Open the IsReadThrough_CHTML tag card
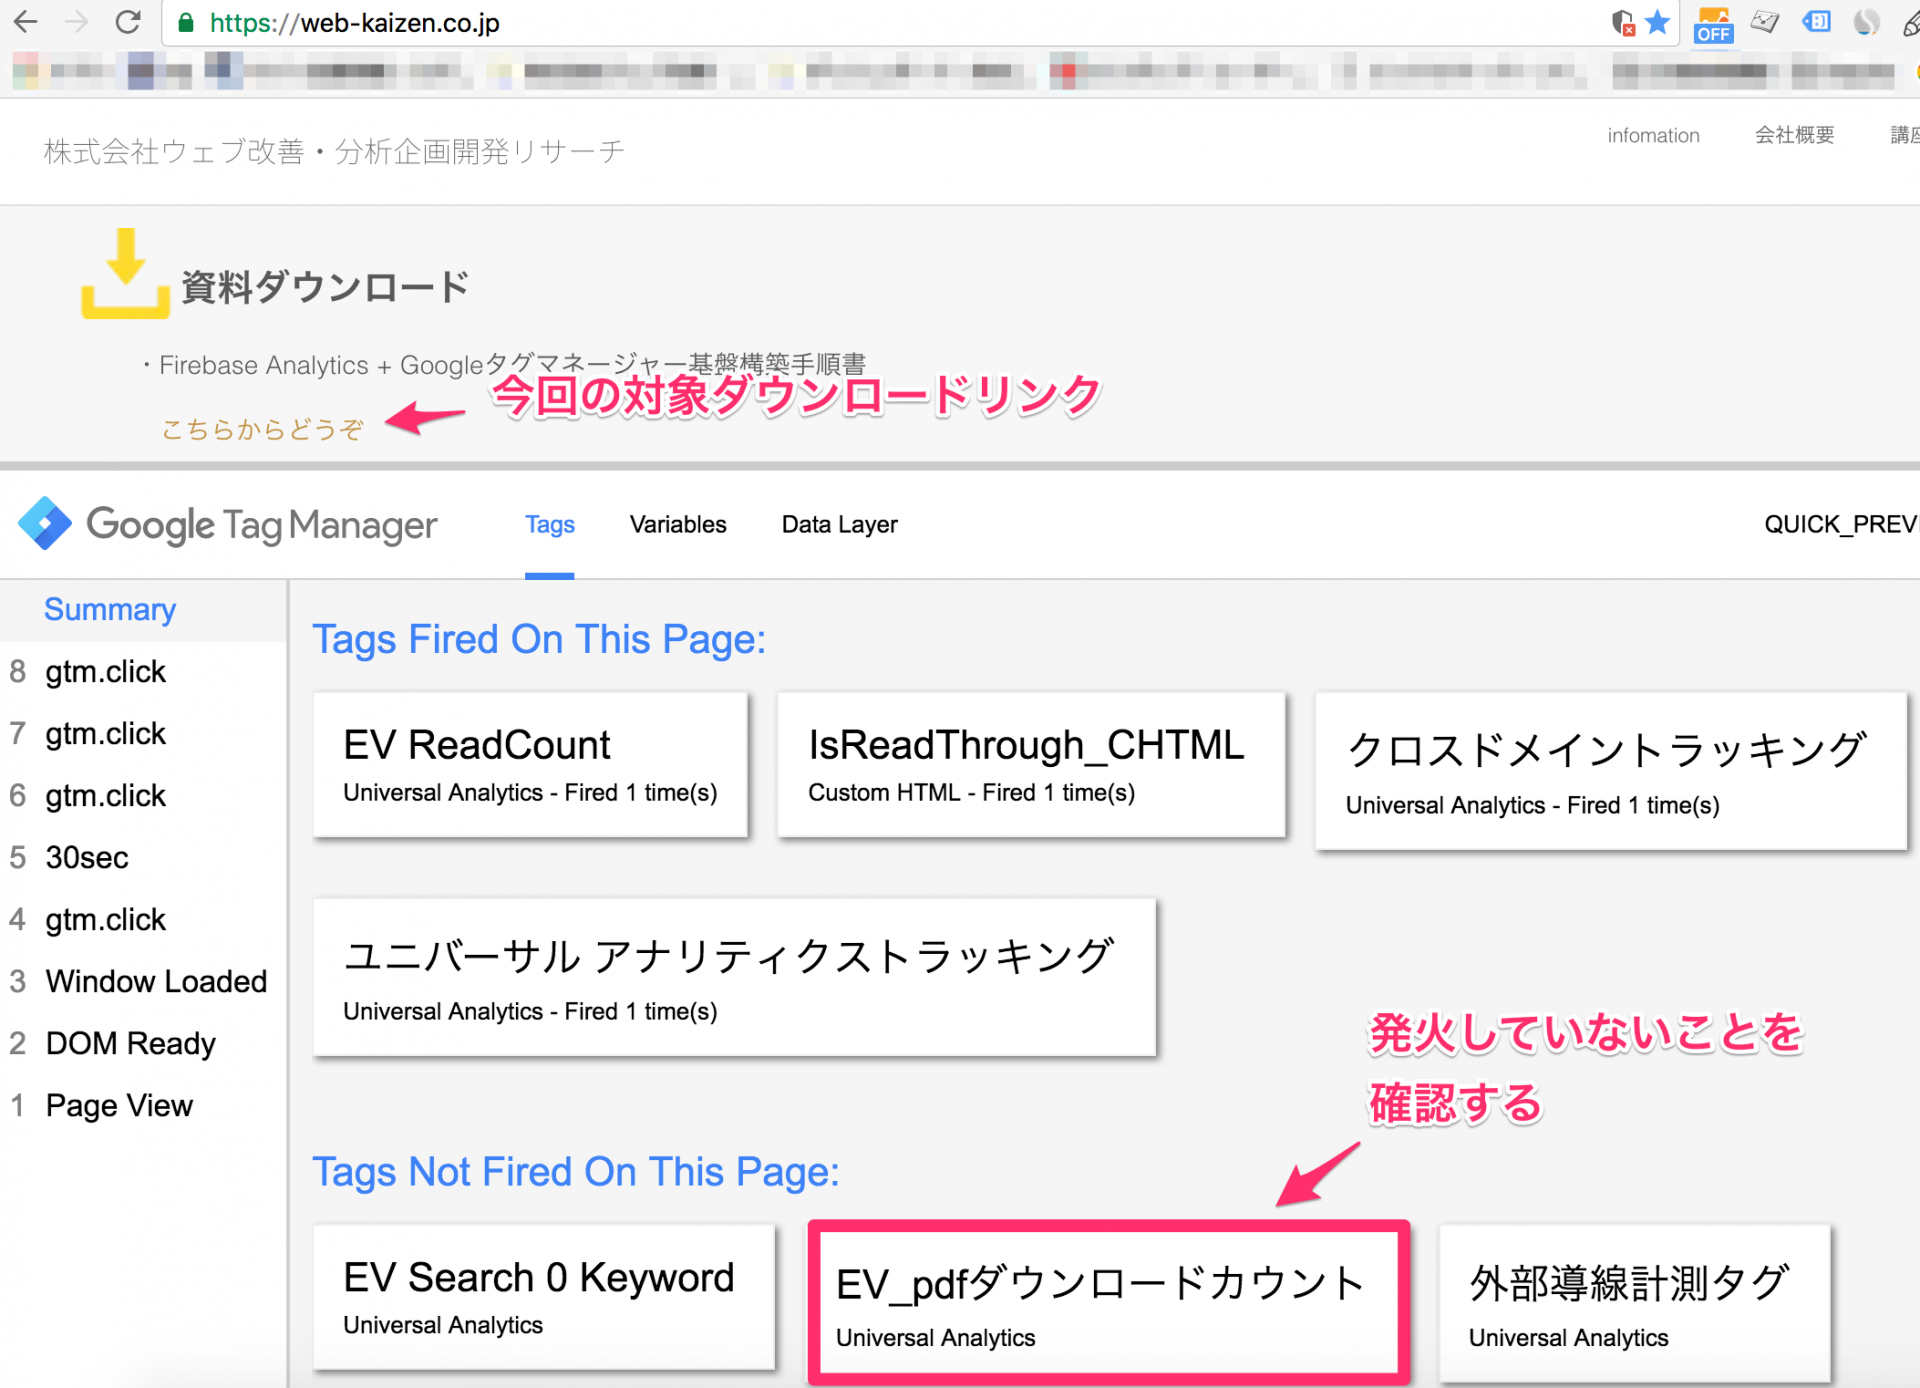The height and width of the screenshot is (1388, 1920). (x=1031, y=765)
